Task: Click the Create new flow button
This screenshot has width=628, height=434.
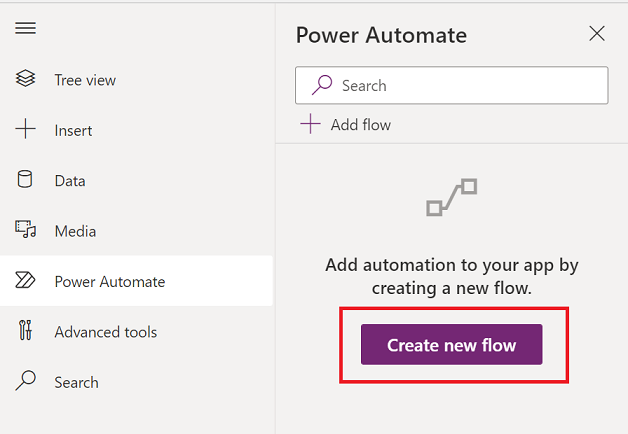Action: pyautogui.click(x=452, y=345)
